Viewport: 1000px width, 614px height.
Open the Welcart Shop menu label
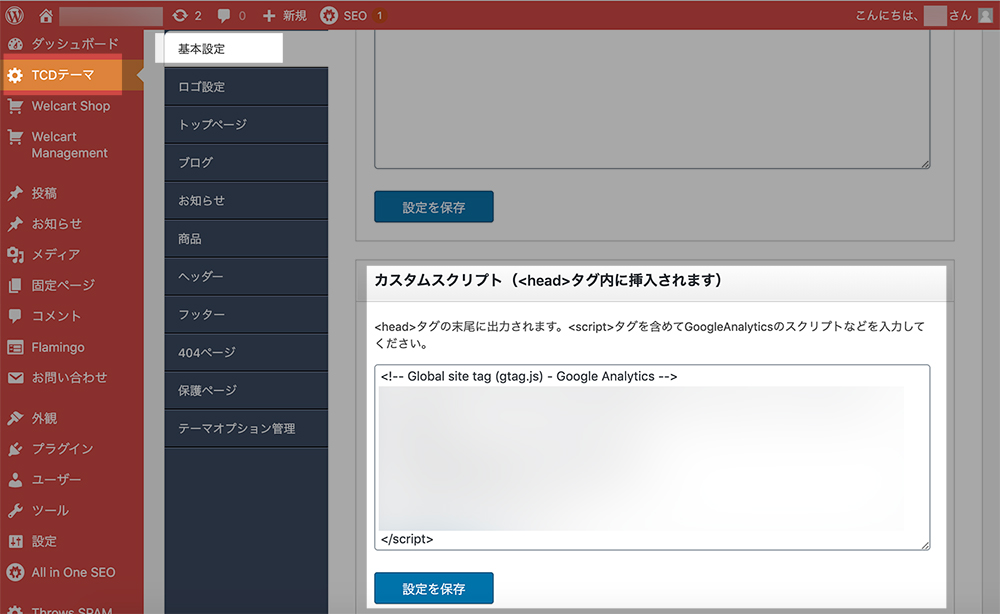(x=71, y=106)
